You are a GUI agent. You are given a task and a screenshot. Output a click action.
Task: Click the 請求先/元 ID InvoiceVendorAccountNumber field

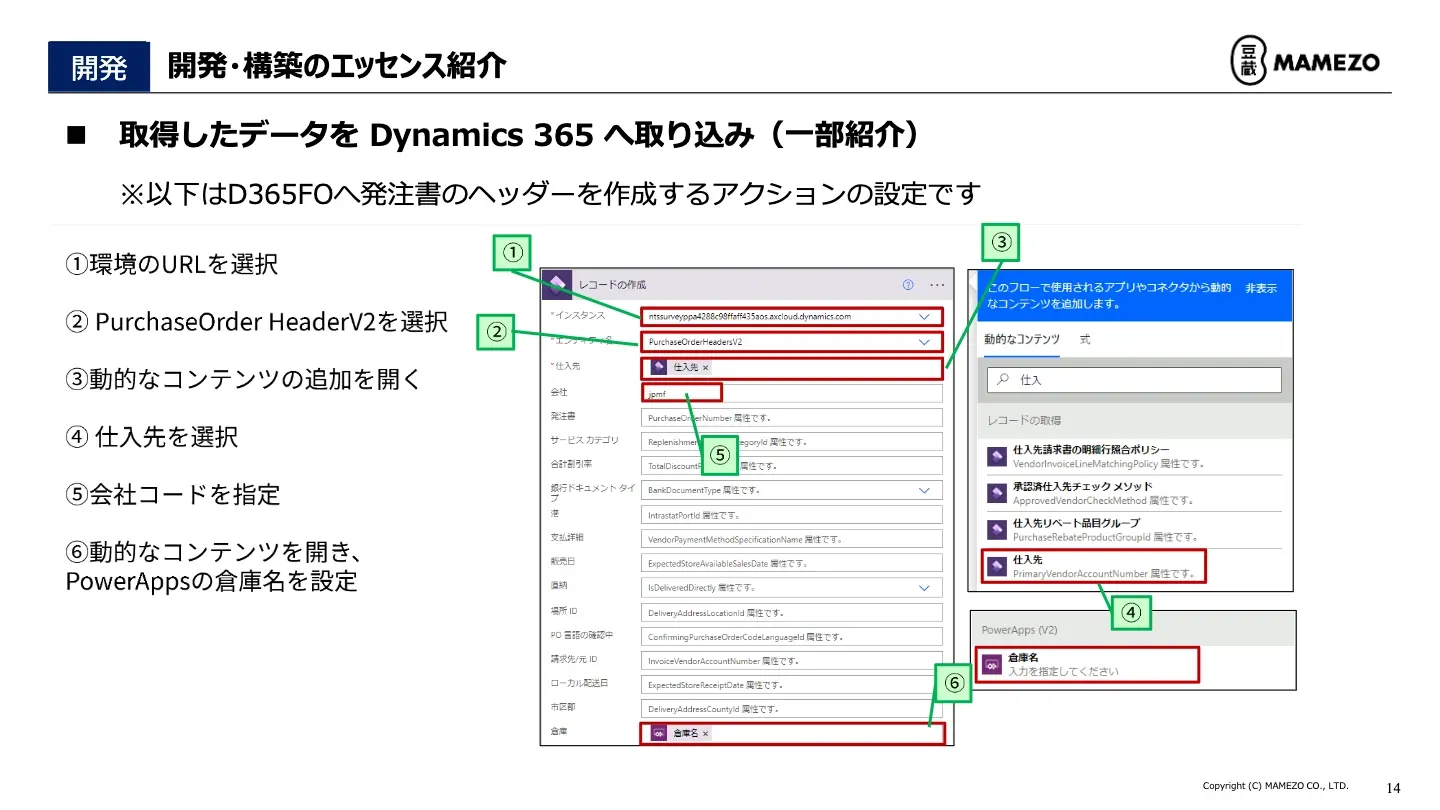coord(791,661)
